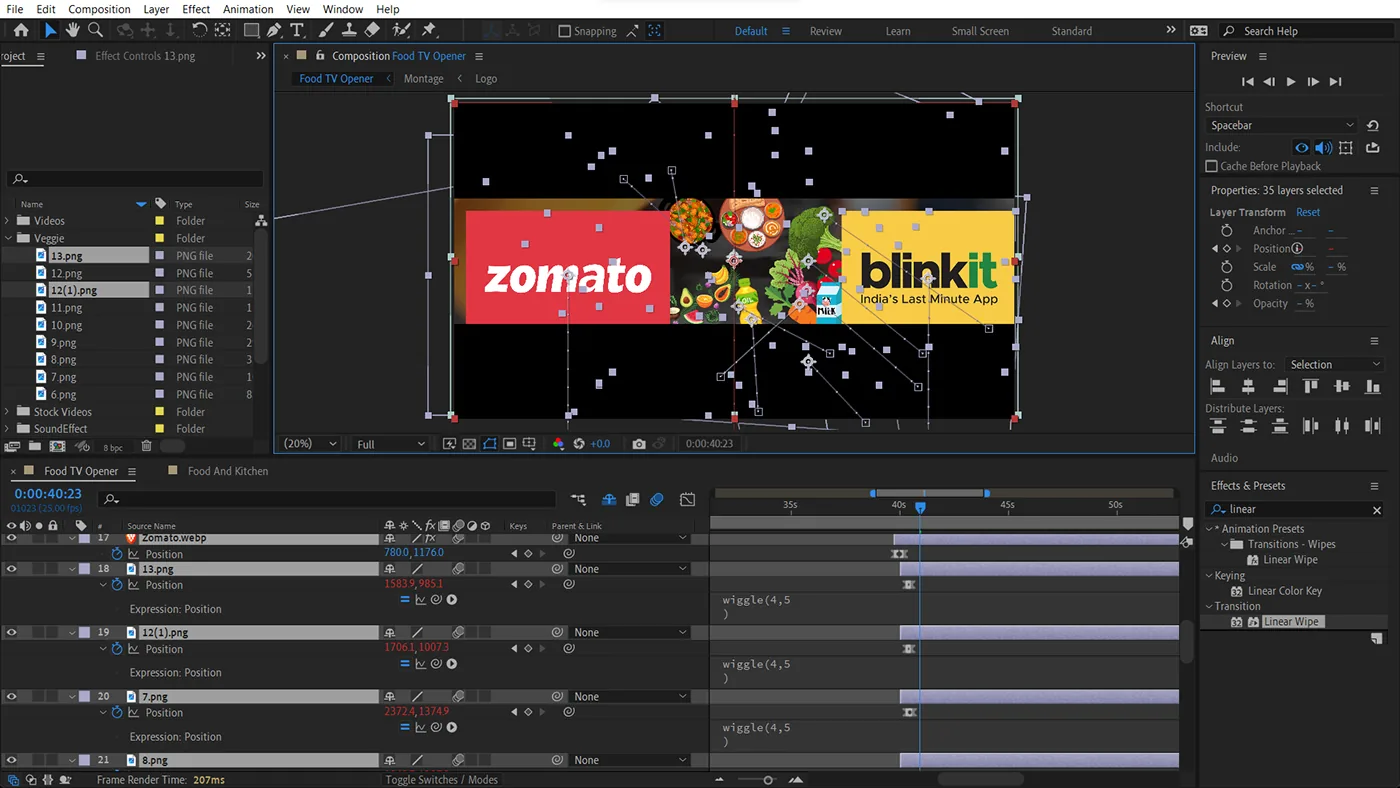Enable the Snapping checkbox
Screen dimensions: 1400x788
(x=564, y=31)
